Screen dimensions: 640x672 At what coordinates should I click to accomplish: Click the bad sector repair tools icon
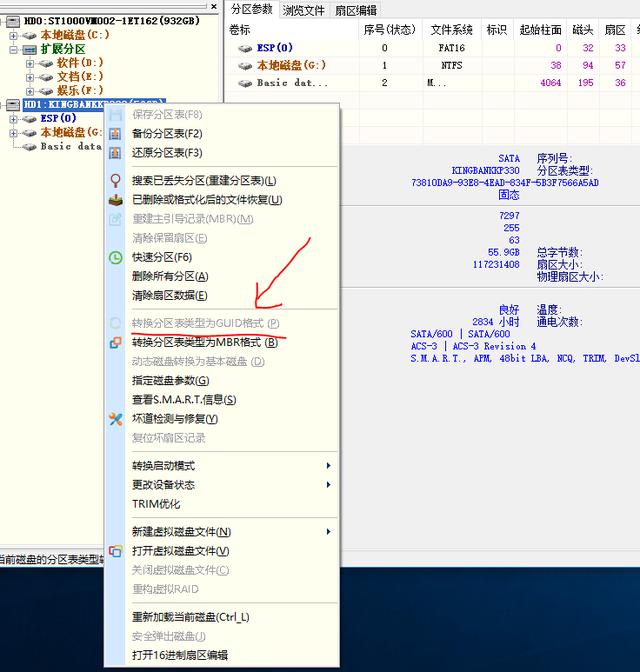click(115, 419)
